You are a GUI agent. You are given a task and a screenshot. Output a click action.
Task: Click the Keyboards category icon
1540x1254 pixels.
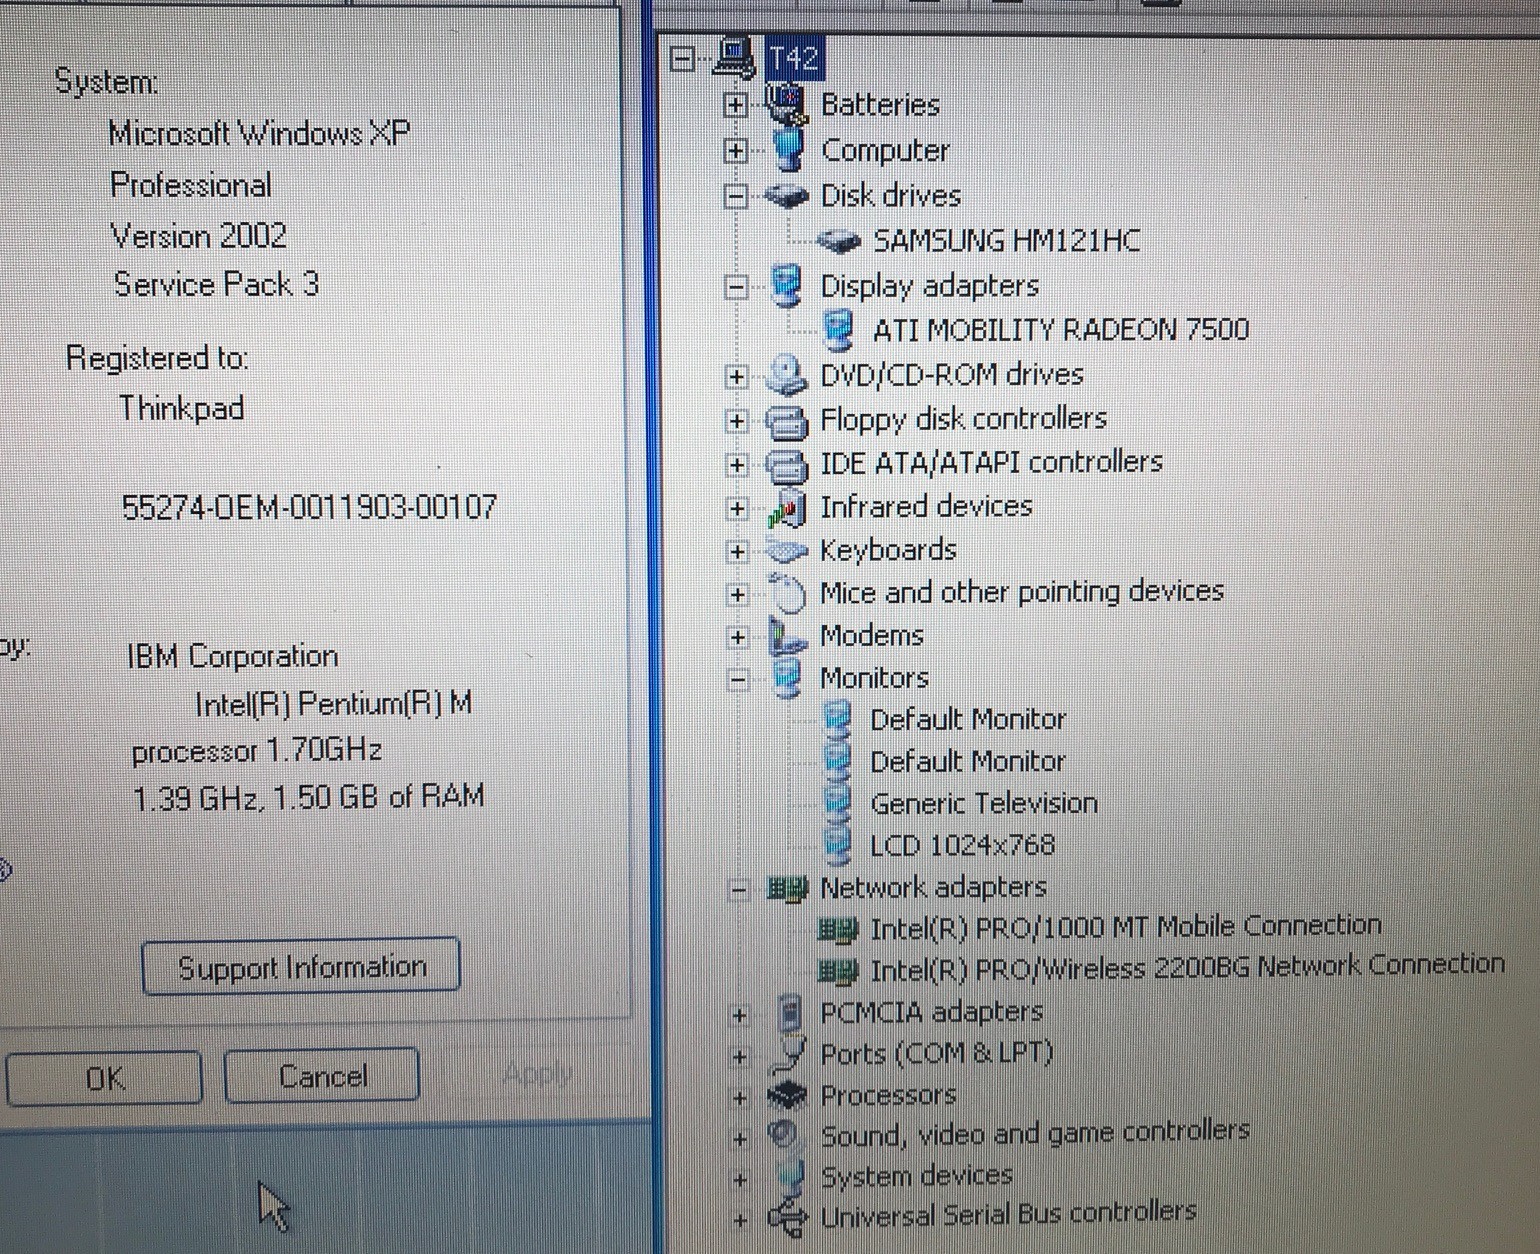[x=786, y=551]
